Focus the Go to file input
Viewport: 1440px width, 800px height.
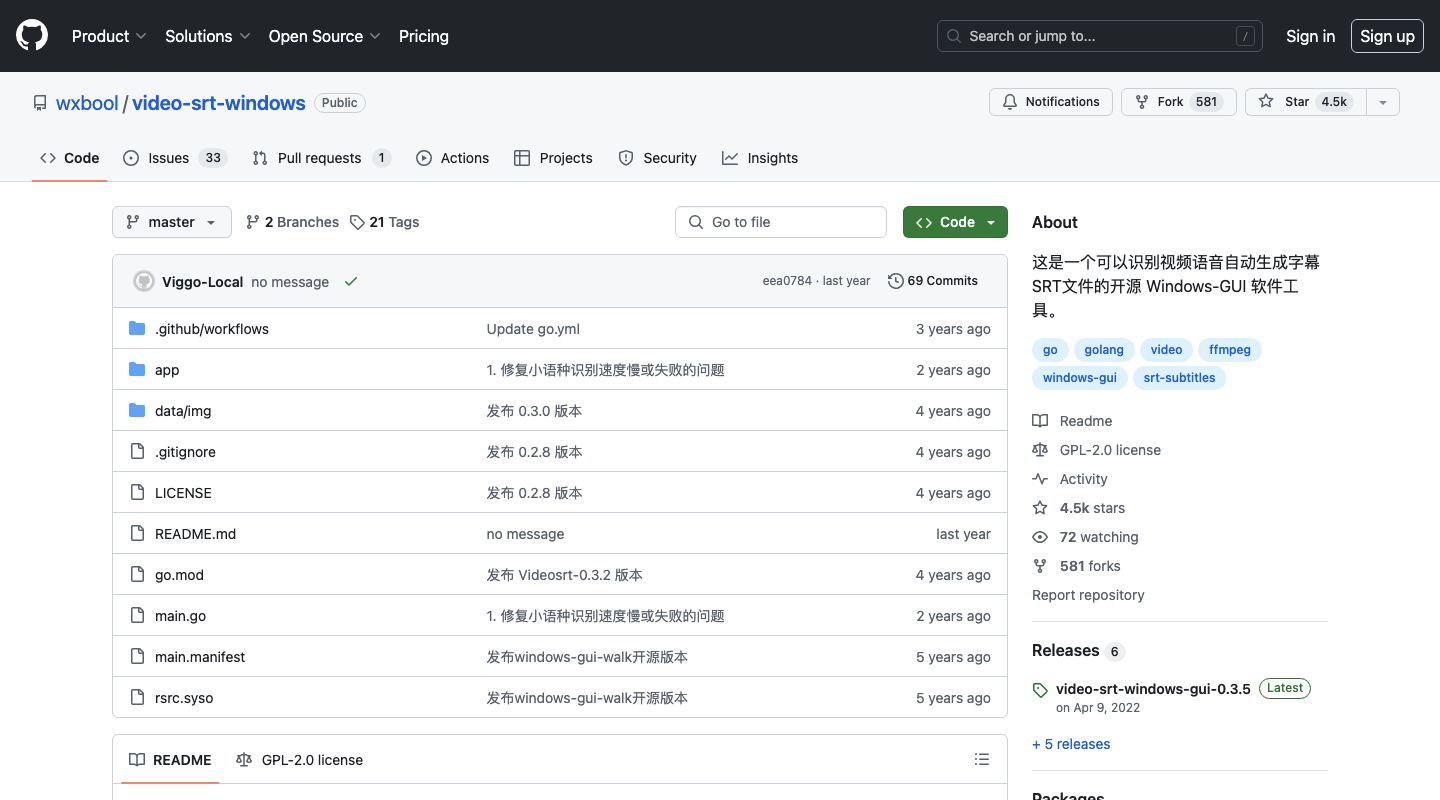point(781,222)
